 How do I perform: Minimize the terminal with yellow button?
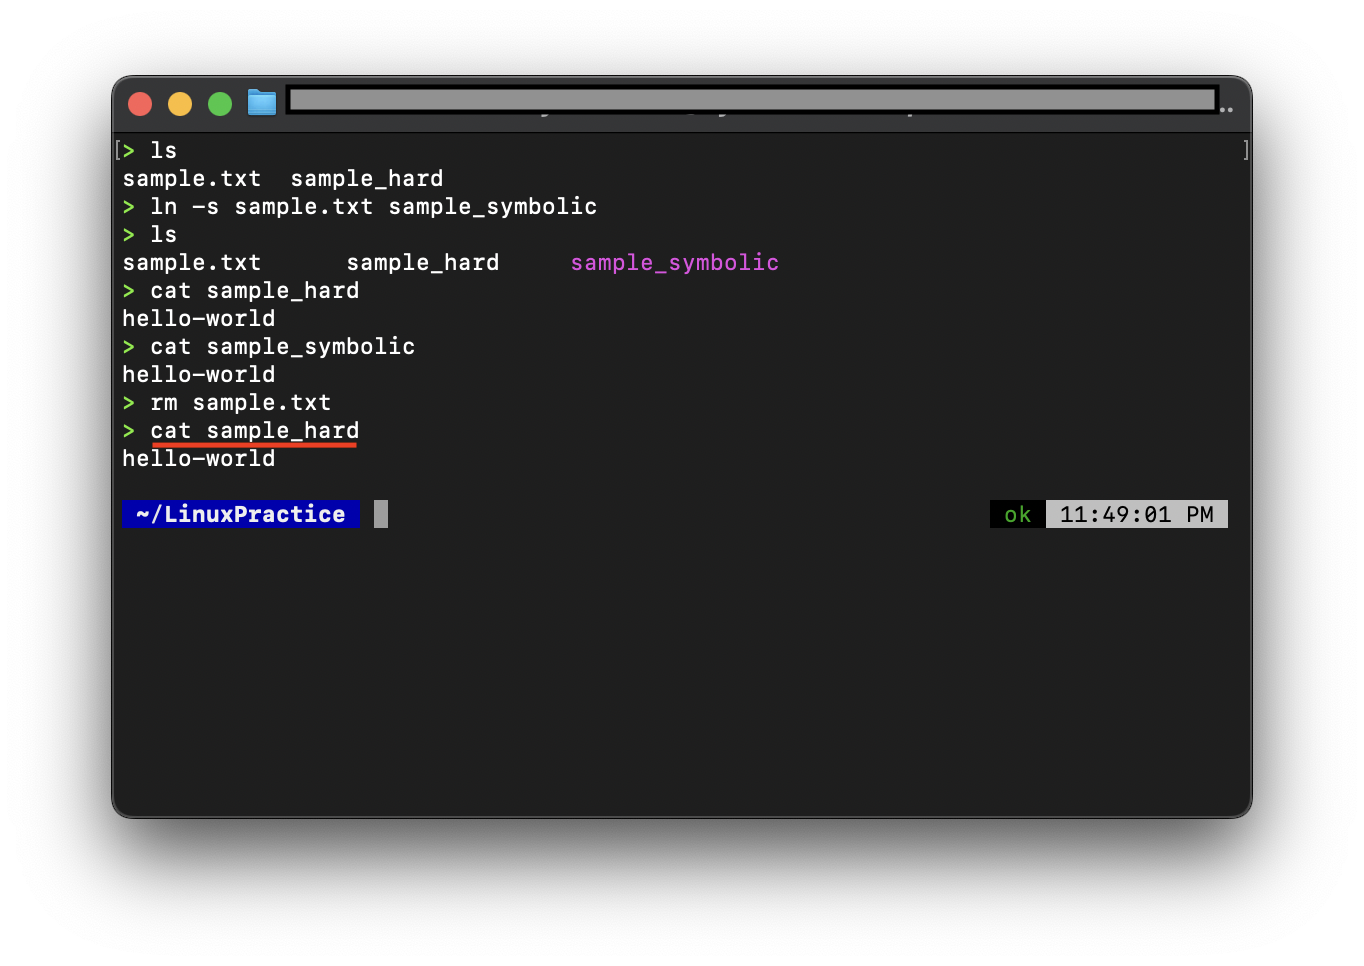(180, 104)
